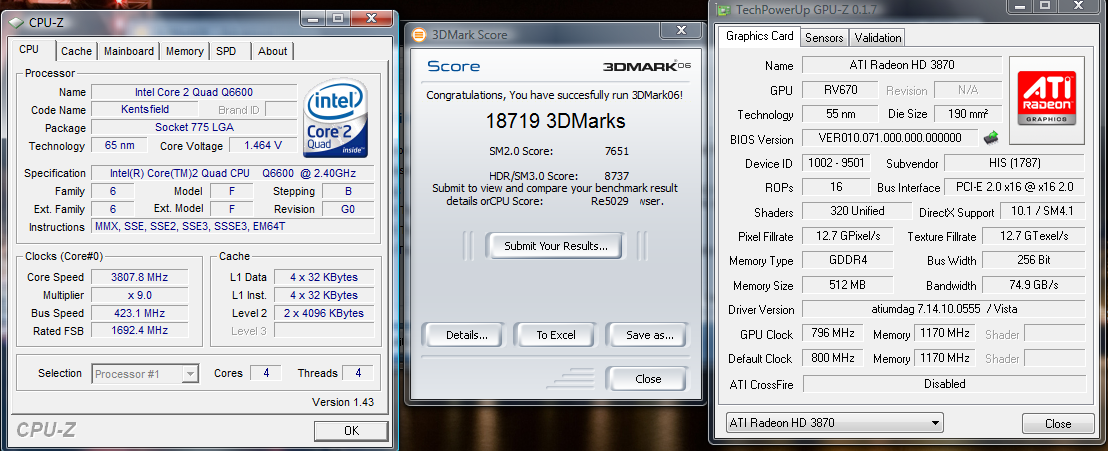This screenshot has width=1108, height=451.
Task: Click the Memory Type field GDDR4
Action: coord(847,260)
